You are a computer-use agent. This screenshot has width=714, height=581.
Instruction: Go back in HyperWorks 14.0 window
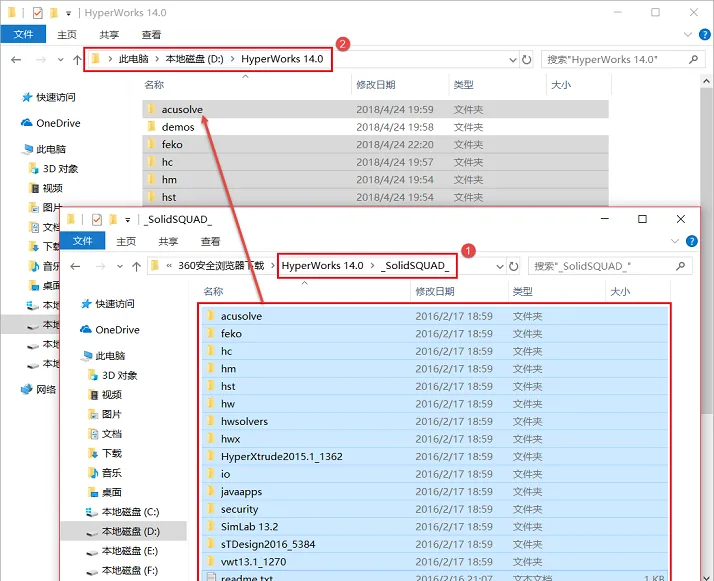pos(16,60)
